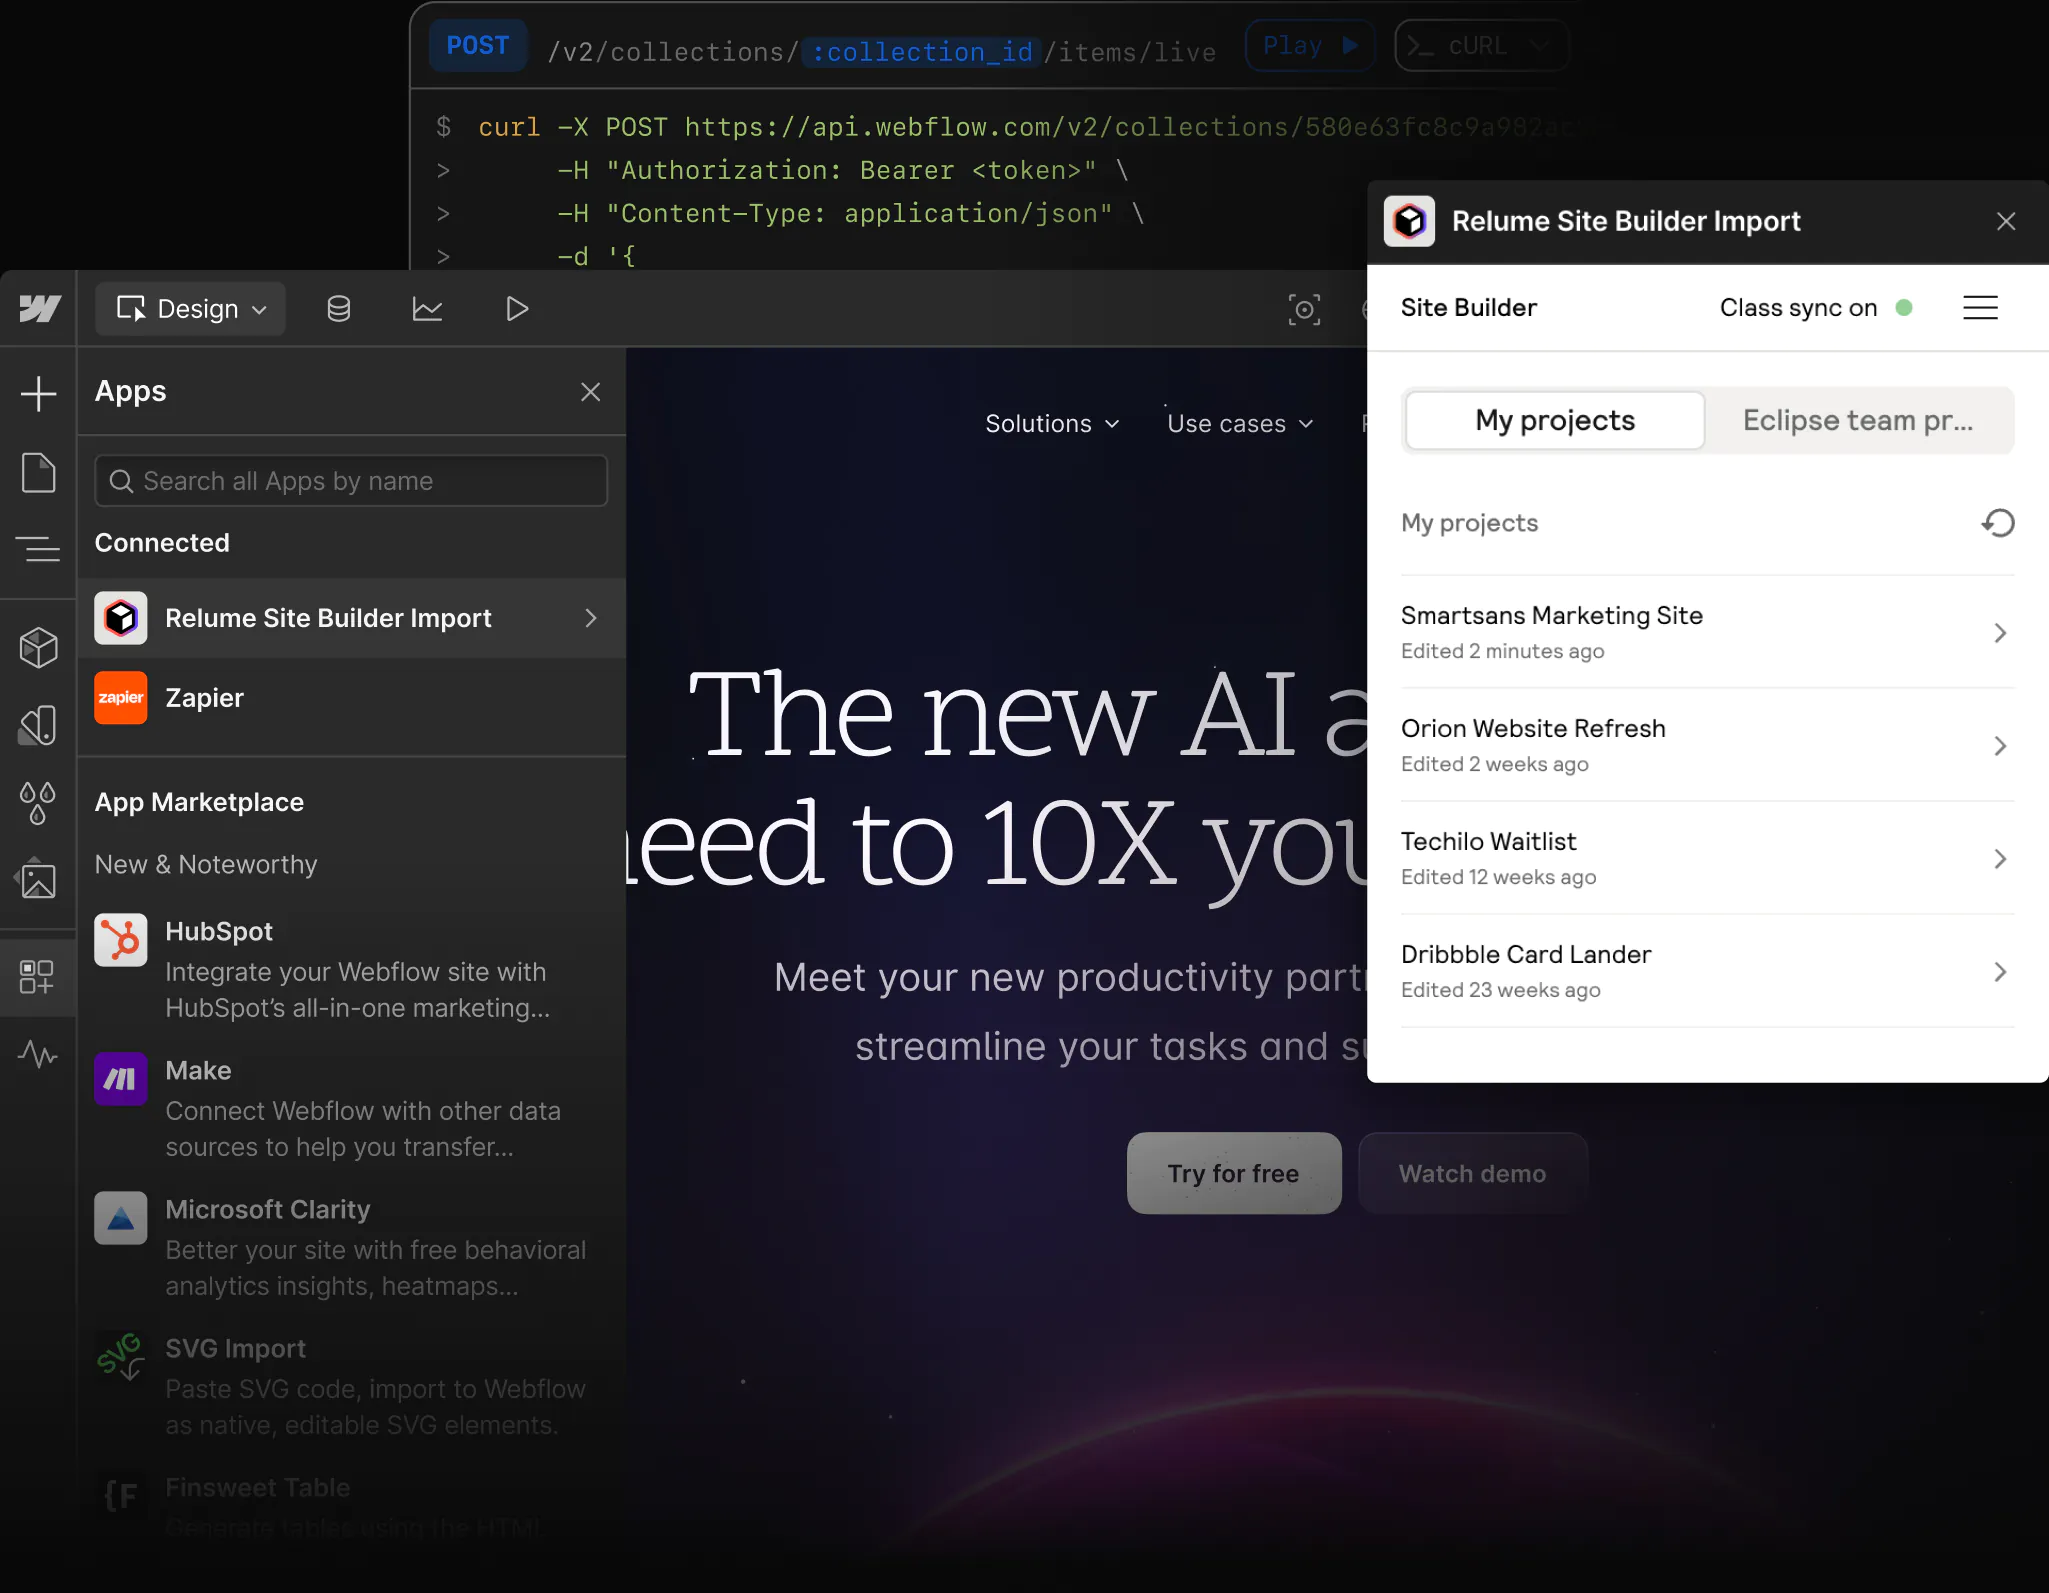Open the Add elements plus panel
This screenshot has height=1593, width=2049.
pos(38,394)
